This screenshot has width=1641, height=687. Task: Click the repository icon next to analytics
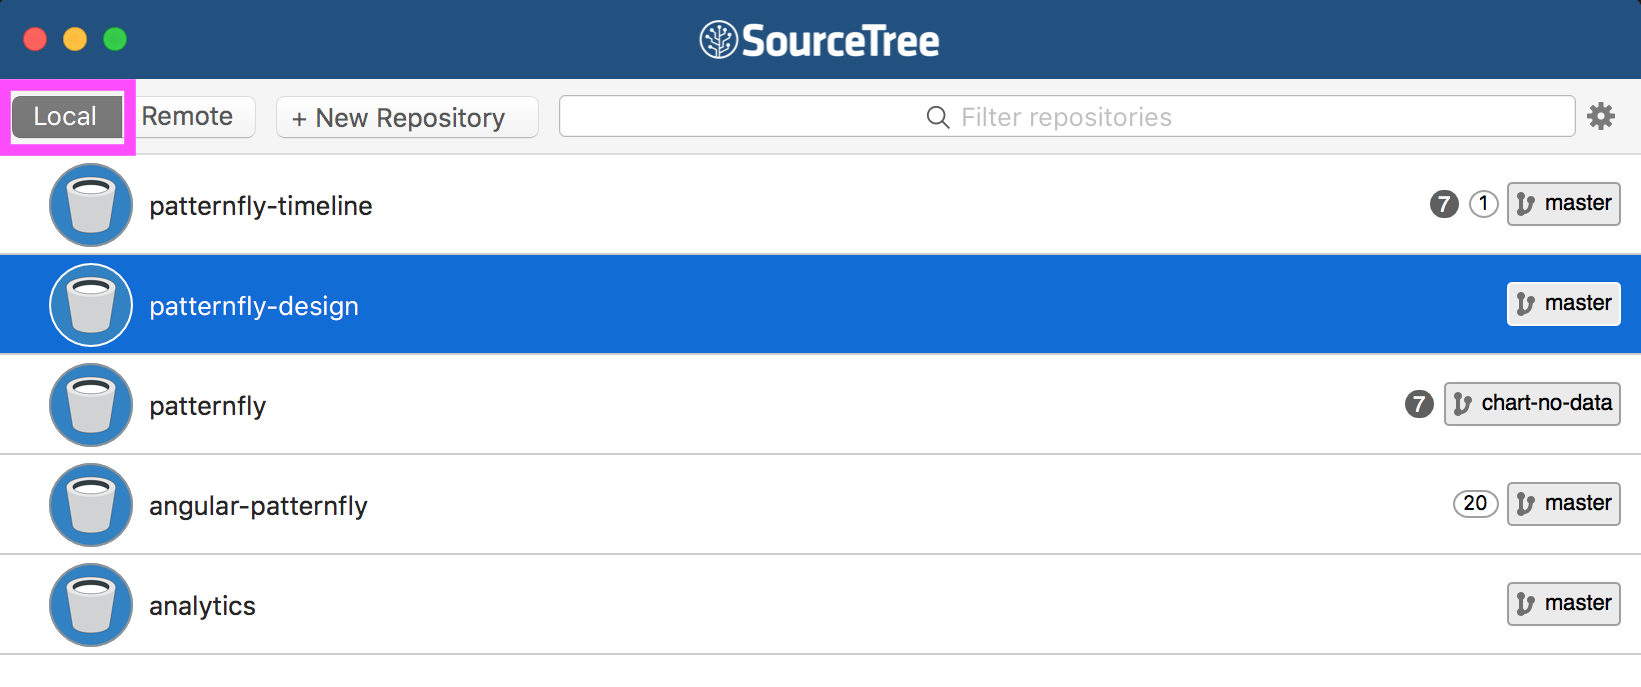pyautogui.click(x=90, y=605)
